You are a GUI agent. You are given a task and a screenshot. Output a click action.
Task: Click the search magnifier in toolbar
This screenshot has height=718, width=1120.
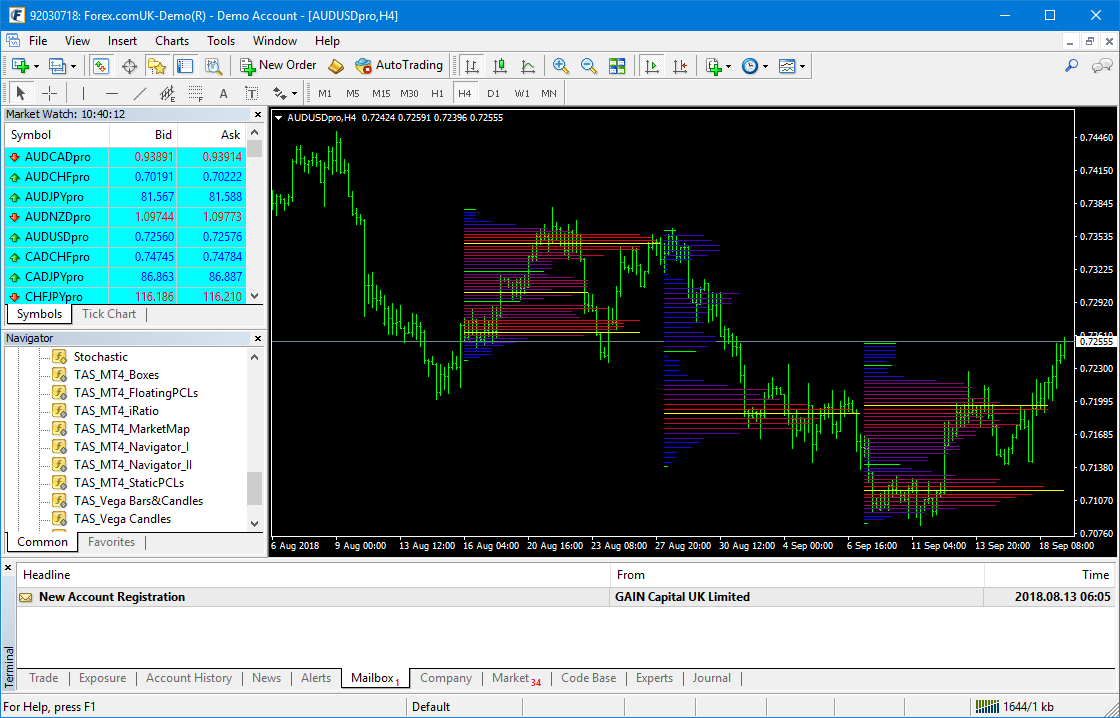pyautogui.click(x=1071, y=66)
